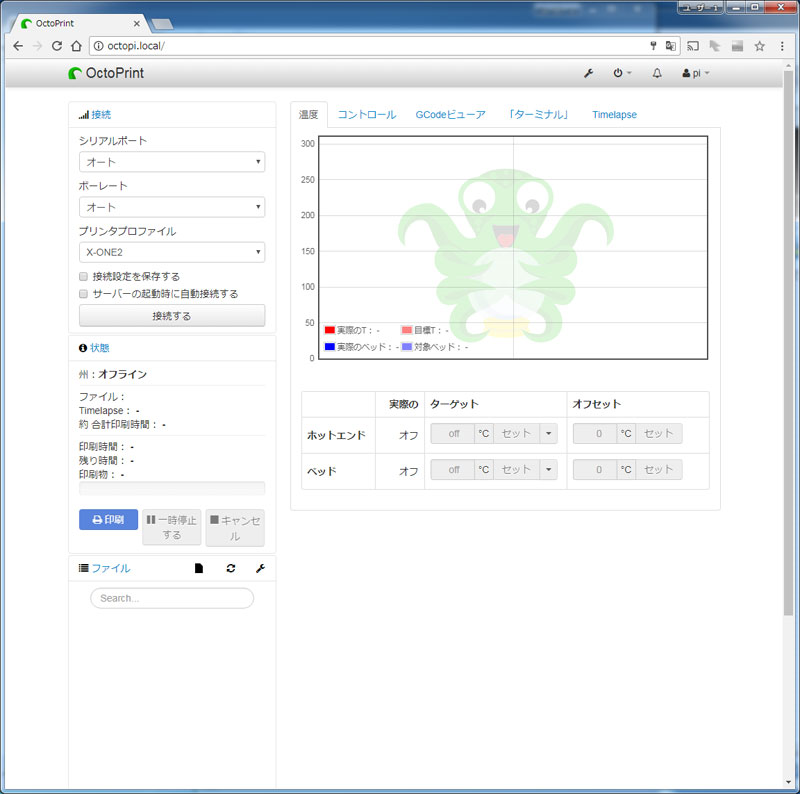Click the vertical page scrollbar
The image size is (800, 794).
(x=788, y=343)
